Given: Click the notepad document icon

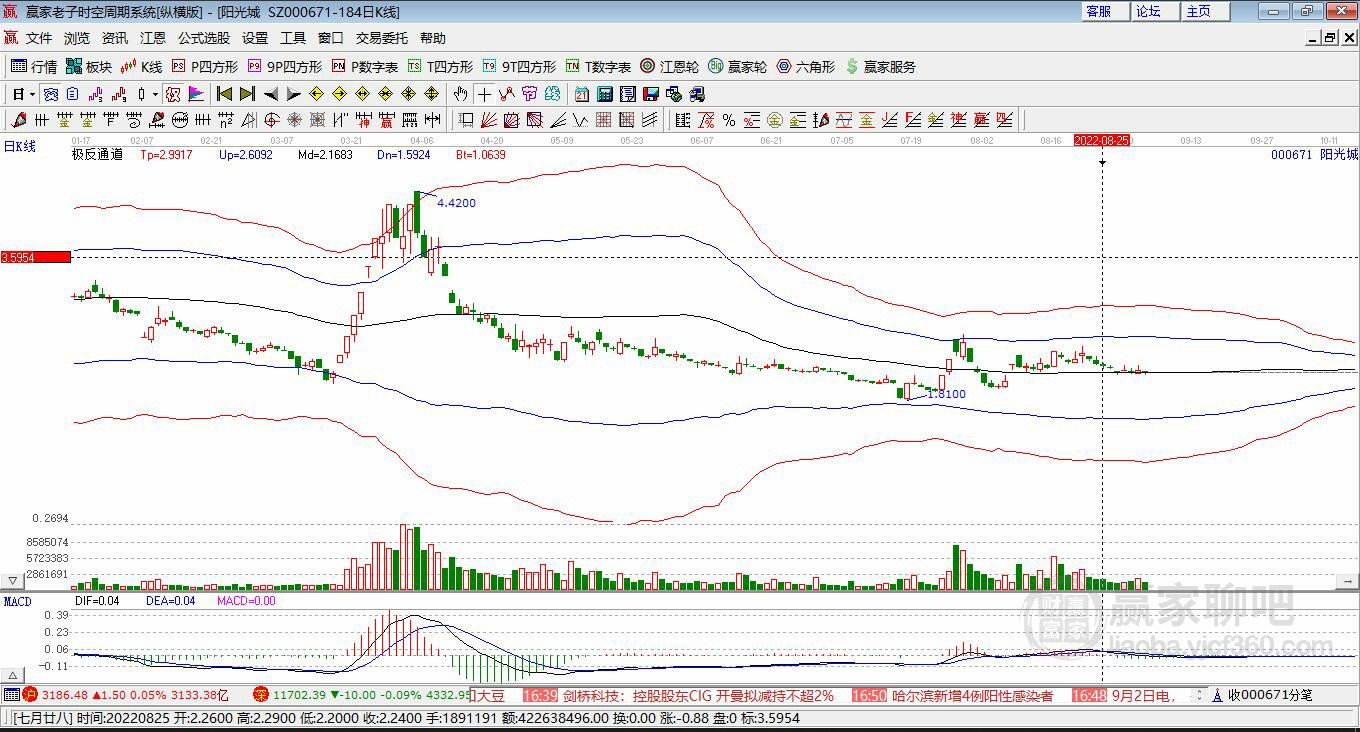Looking at the screenshot, I should point(628,94).
